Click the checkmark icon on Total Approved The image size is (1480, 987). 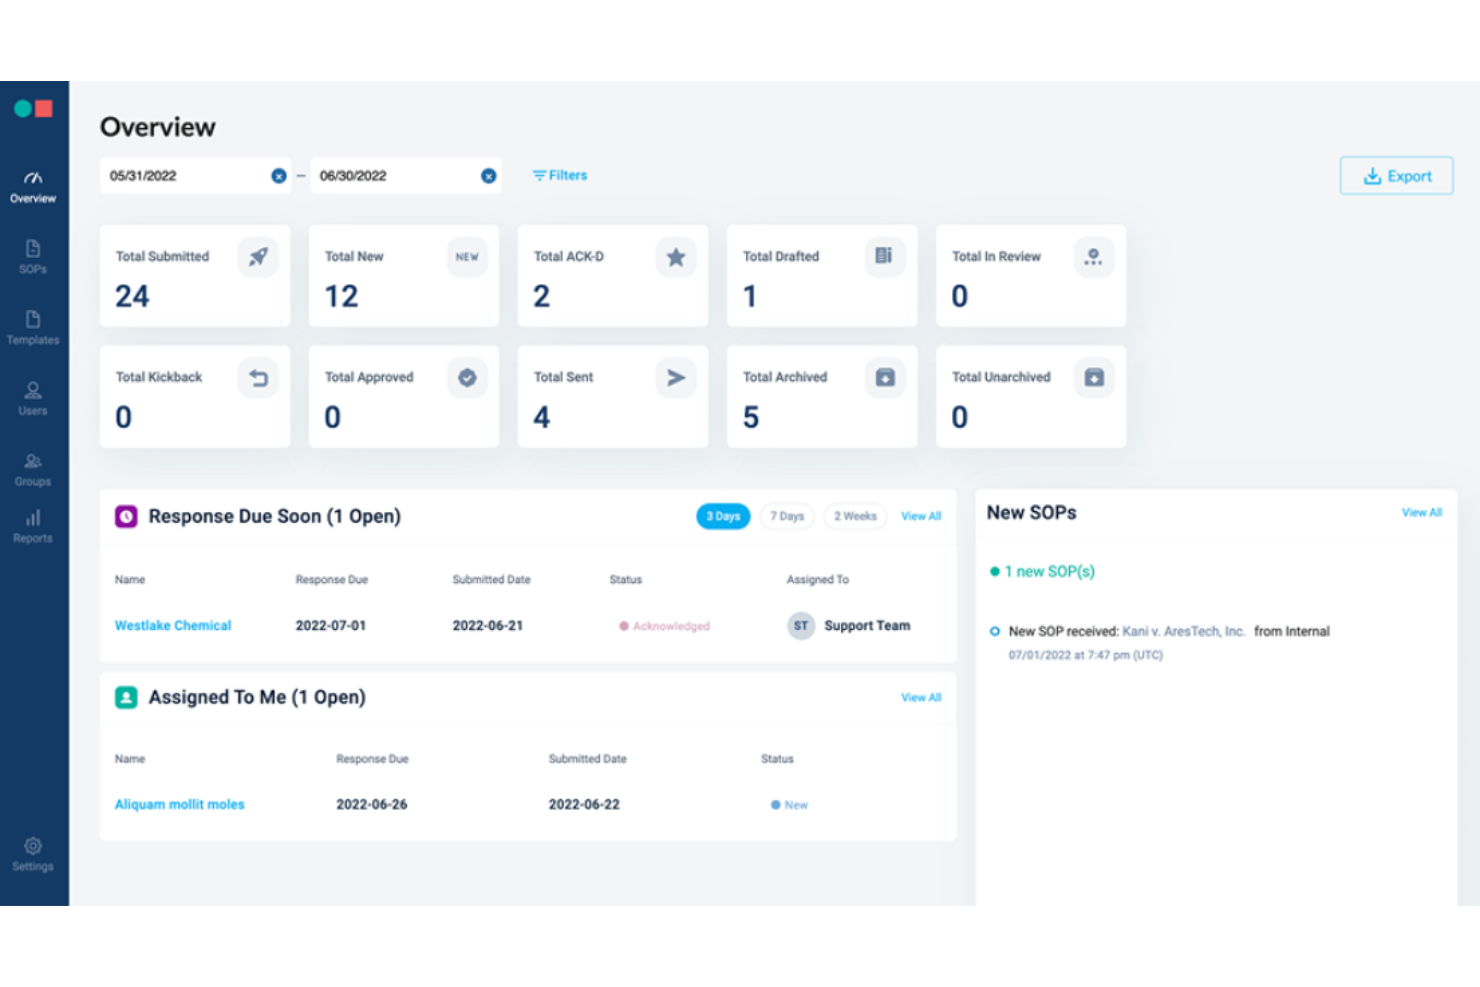(x=467, y=378)
